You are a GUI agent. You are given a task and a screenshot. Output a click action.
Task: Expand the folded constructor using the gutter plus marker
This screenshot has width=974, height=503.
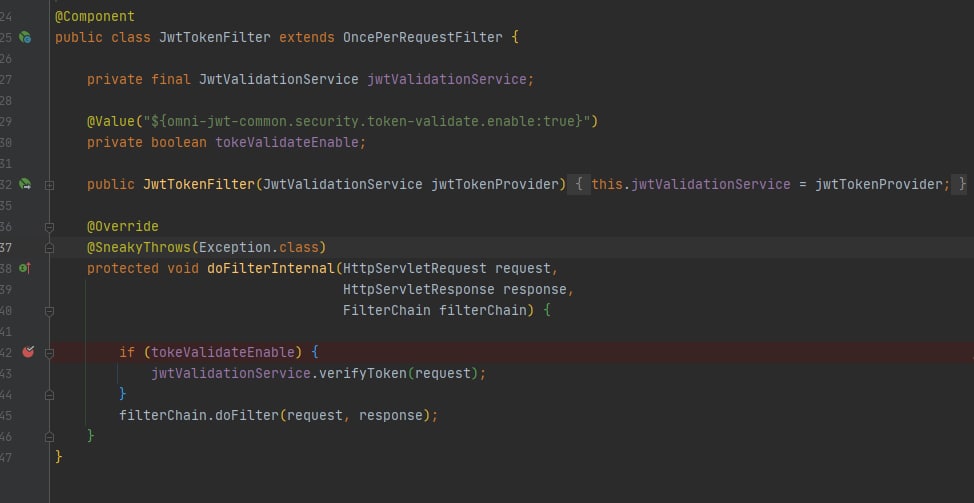click(x=49, y=185)
